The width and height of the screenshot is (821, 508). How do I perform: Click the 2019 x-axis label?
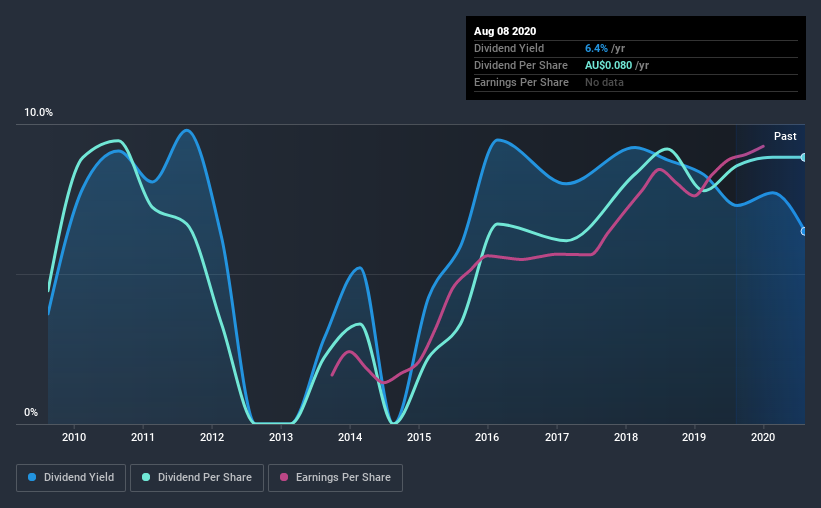(694, 437)
